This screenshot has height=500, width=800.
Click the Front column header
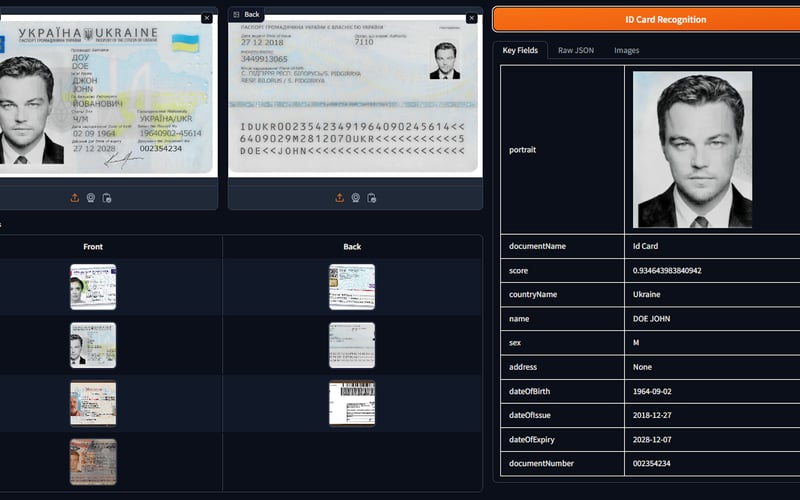[93, 246]
